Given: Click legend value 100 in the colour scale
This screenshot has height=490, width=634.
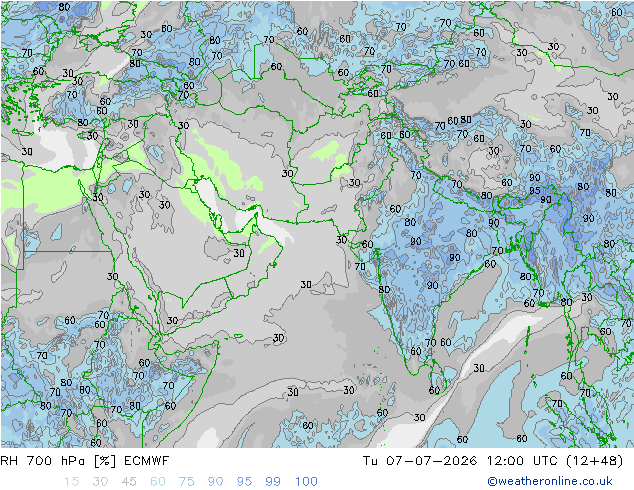Looking at the screenshot, I should (x=306, y=482).
